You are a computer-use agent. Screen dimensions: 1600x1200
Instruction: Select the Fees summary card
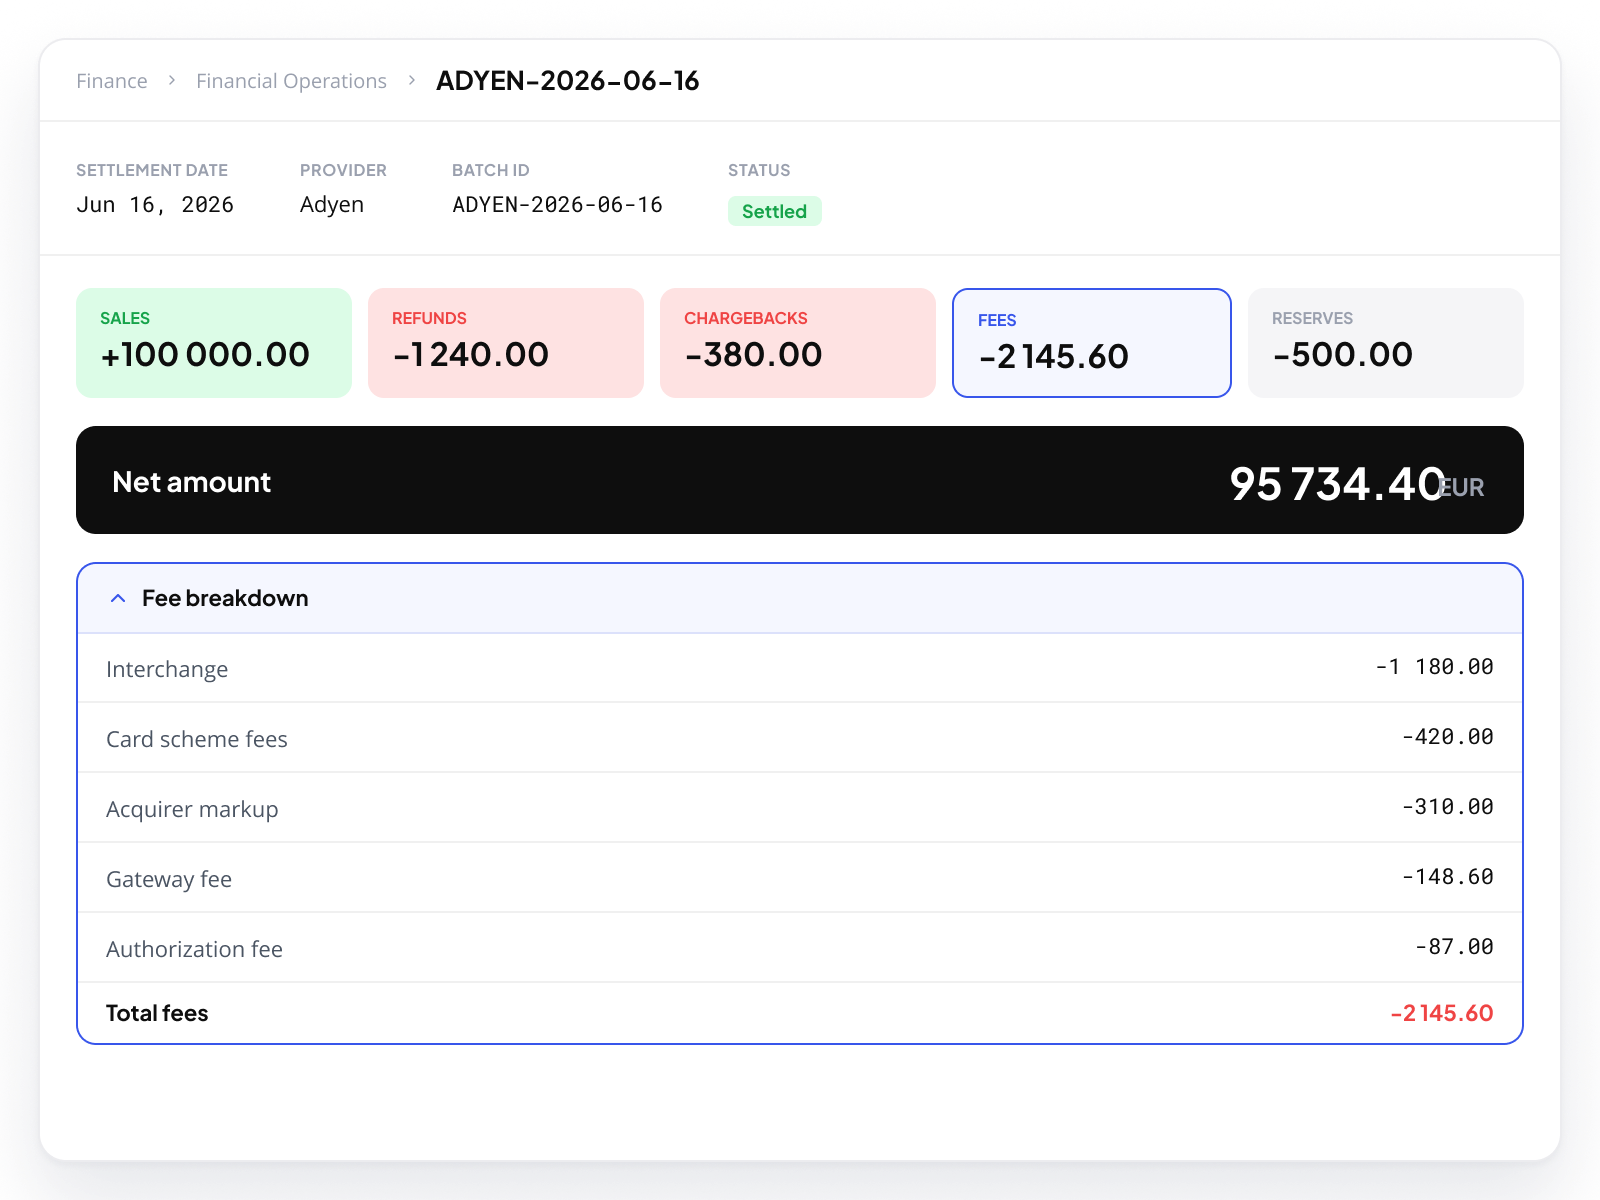tap(1092, 343)
